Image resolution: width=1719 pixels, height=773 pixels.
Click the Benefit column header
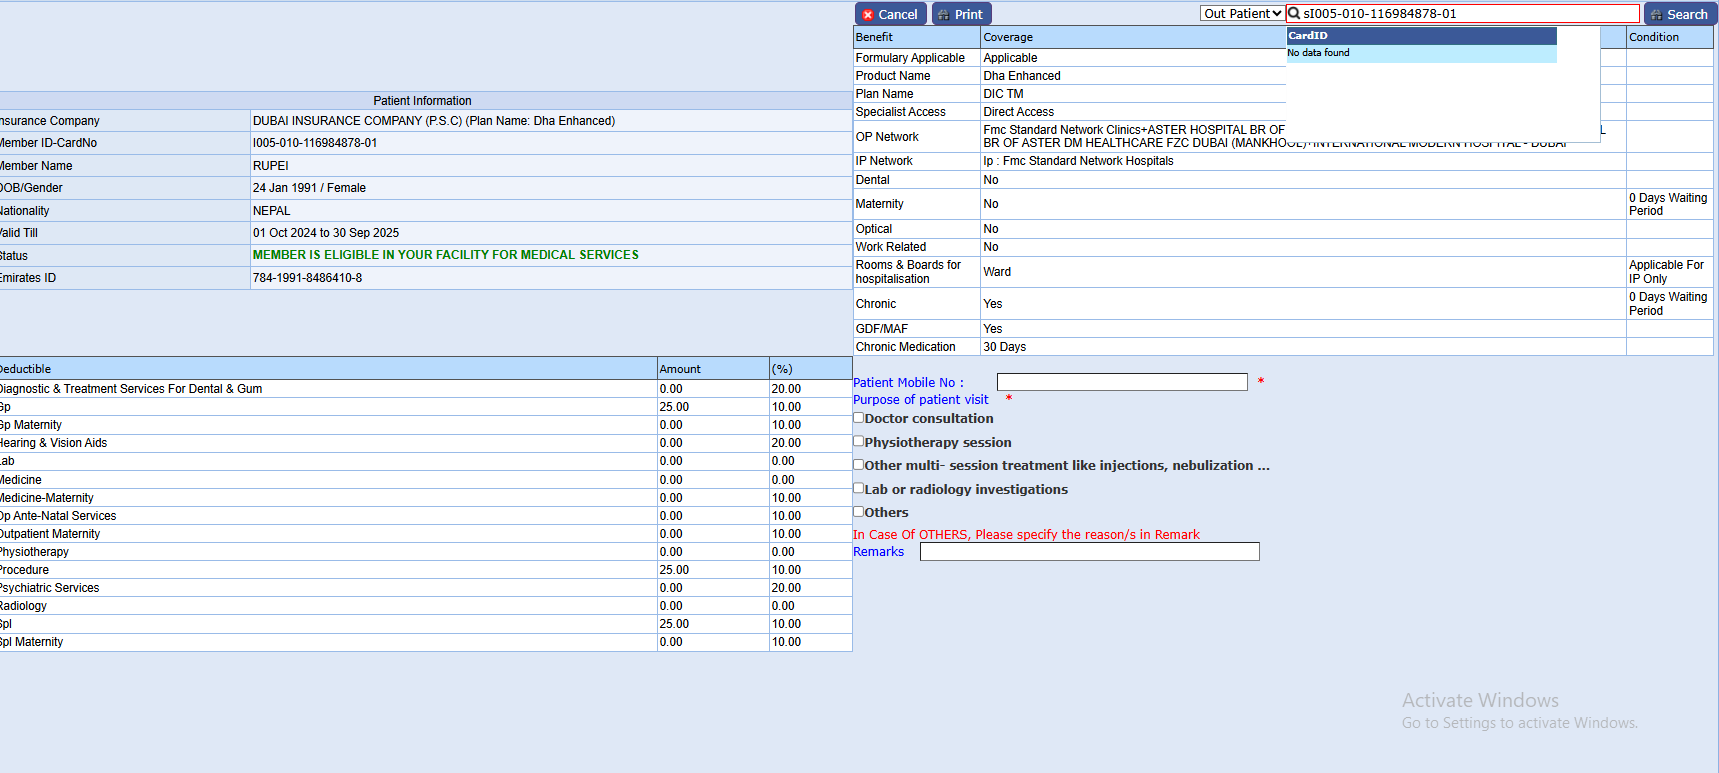[x=915, y=37]
